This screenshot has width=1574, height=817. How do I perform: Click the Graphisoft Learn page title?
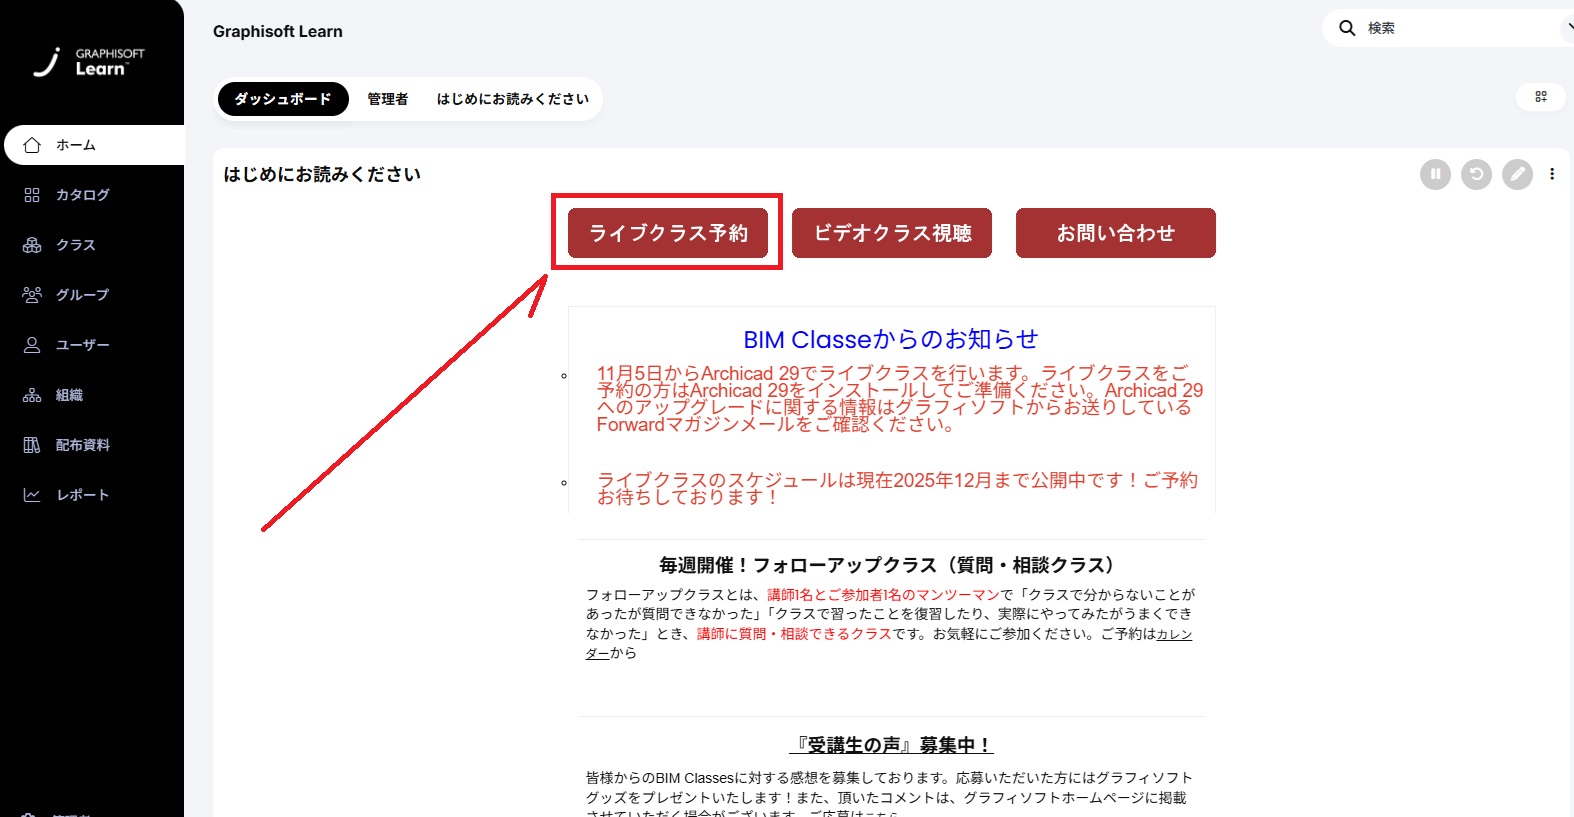point(278,31)
